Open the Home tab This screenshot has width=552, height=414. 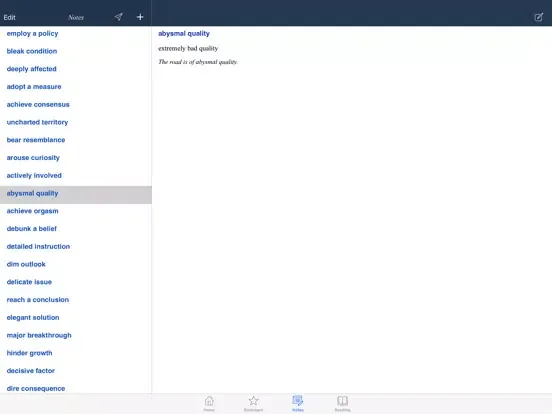tap(209, 403)
